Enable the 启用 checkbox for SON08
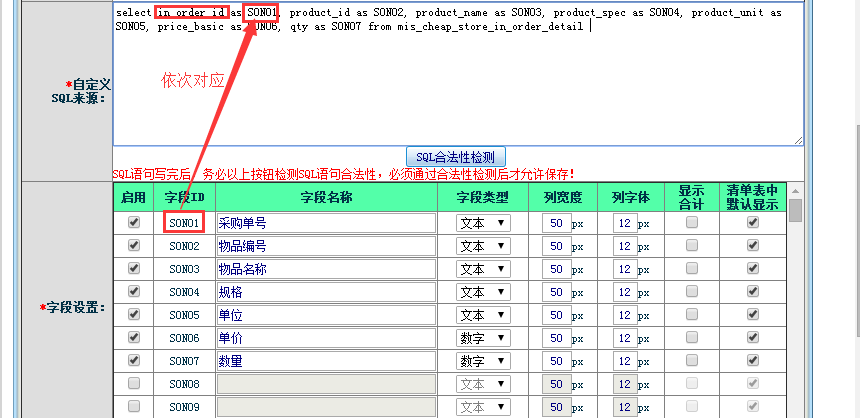The width and height of the screenshot is (860, 418). 134,384
